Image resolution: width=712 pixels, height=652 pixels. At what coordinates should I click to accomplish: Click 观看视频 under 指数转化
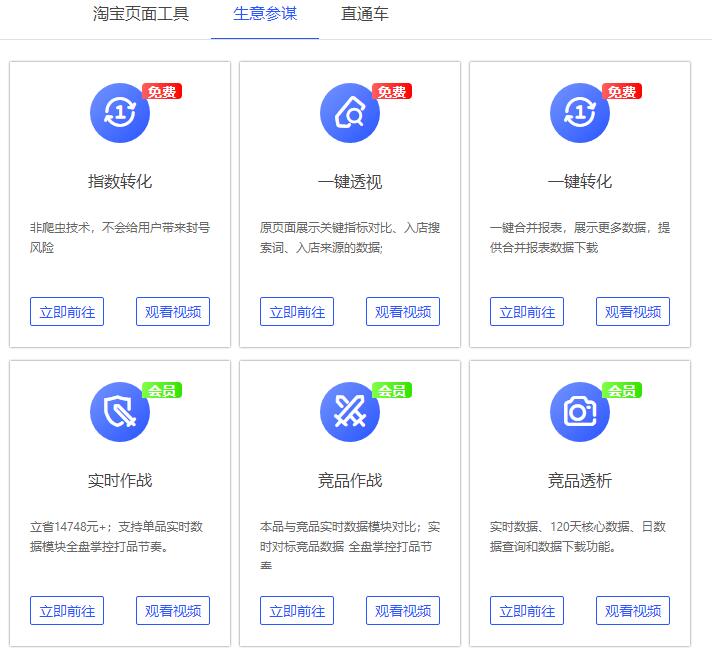[173, 311]
